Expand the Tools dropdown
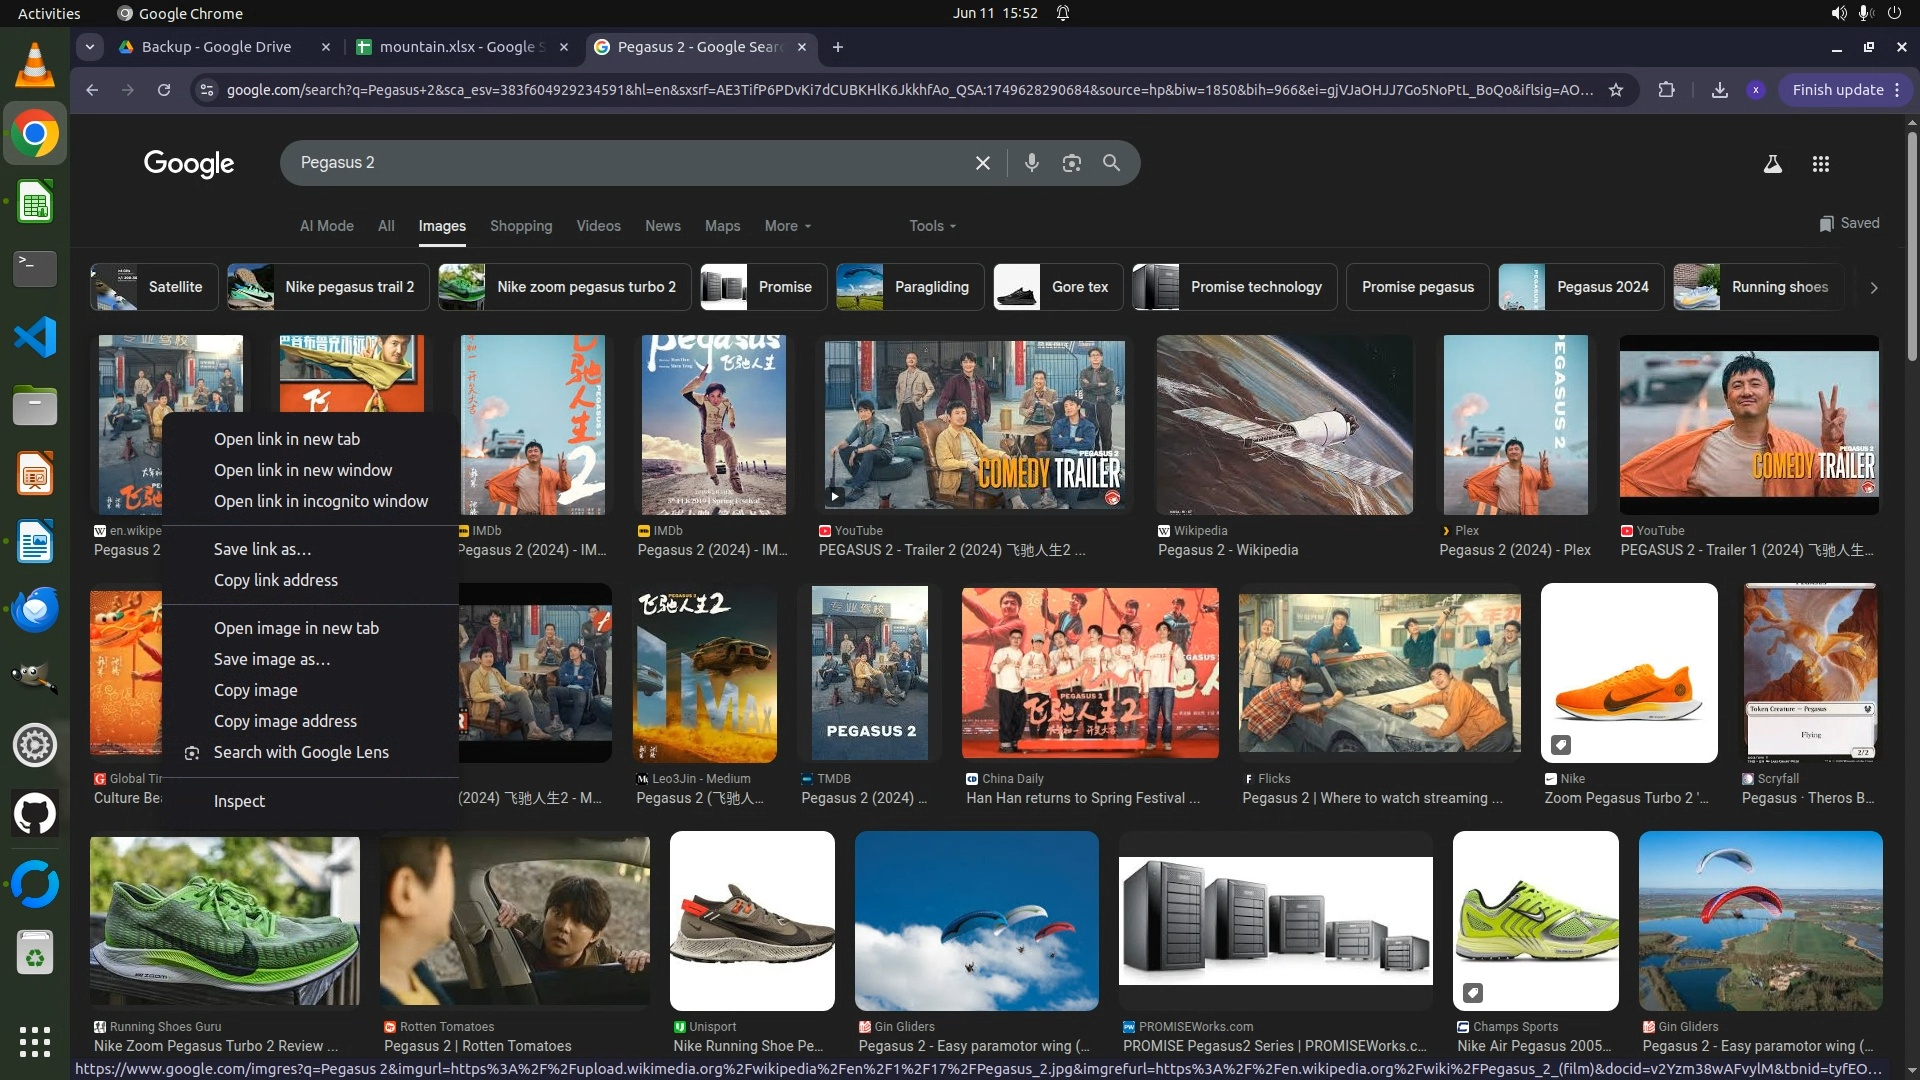The height and width of the screenshot is (1080, 1920). (x=932, y=226)
